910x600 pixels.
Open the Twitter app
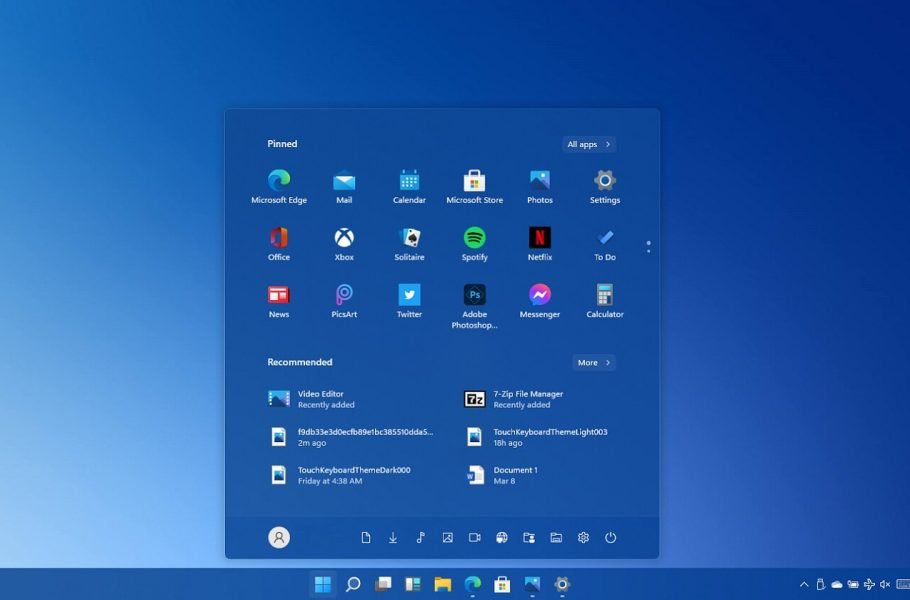coord(409,301)
